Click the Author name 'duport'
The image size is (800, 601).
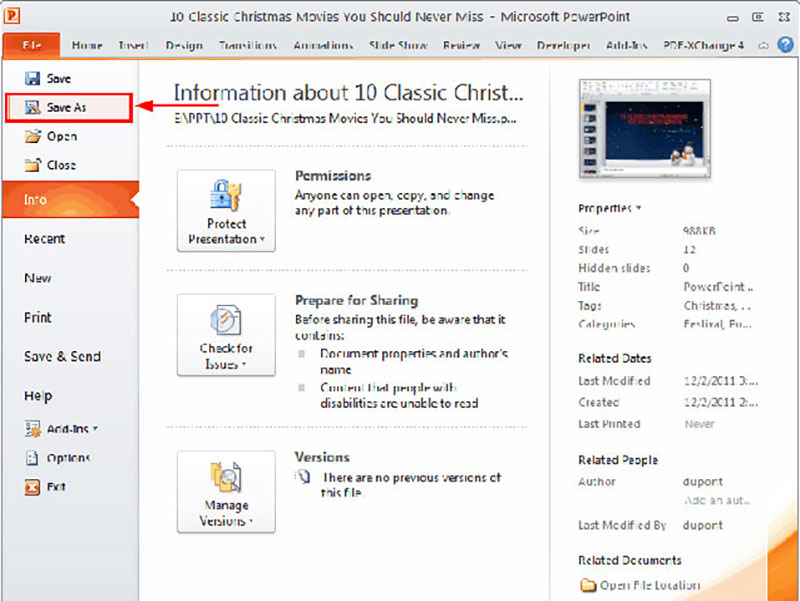coord(703,482)
